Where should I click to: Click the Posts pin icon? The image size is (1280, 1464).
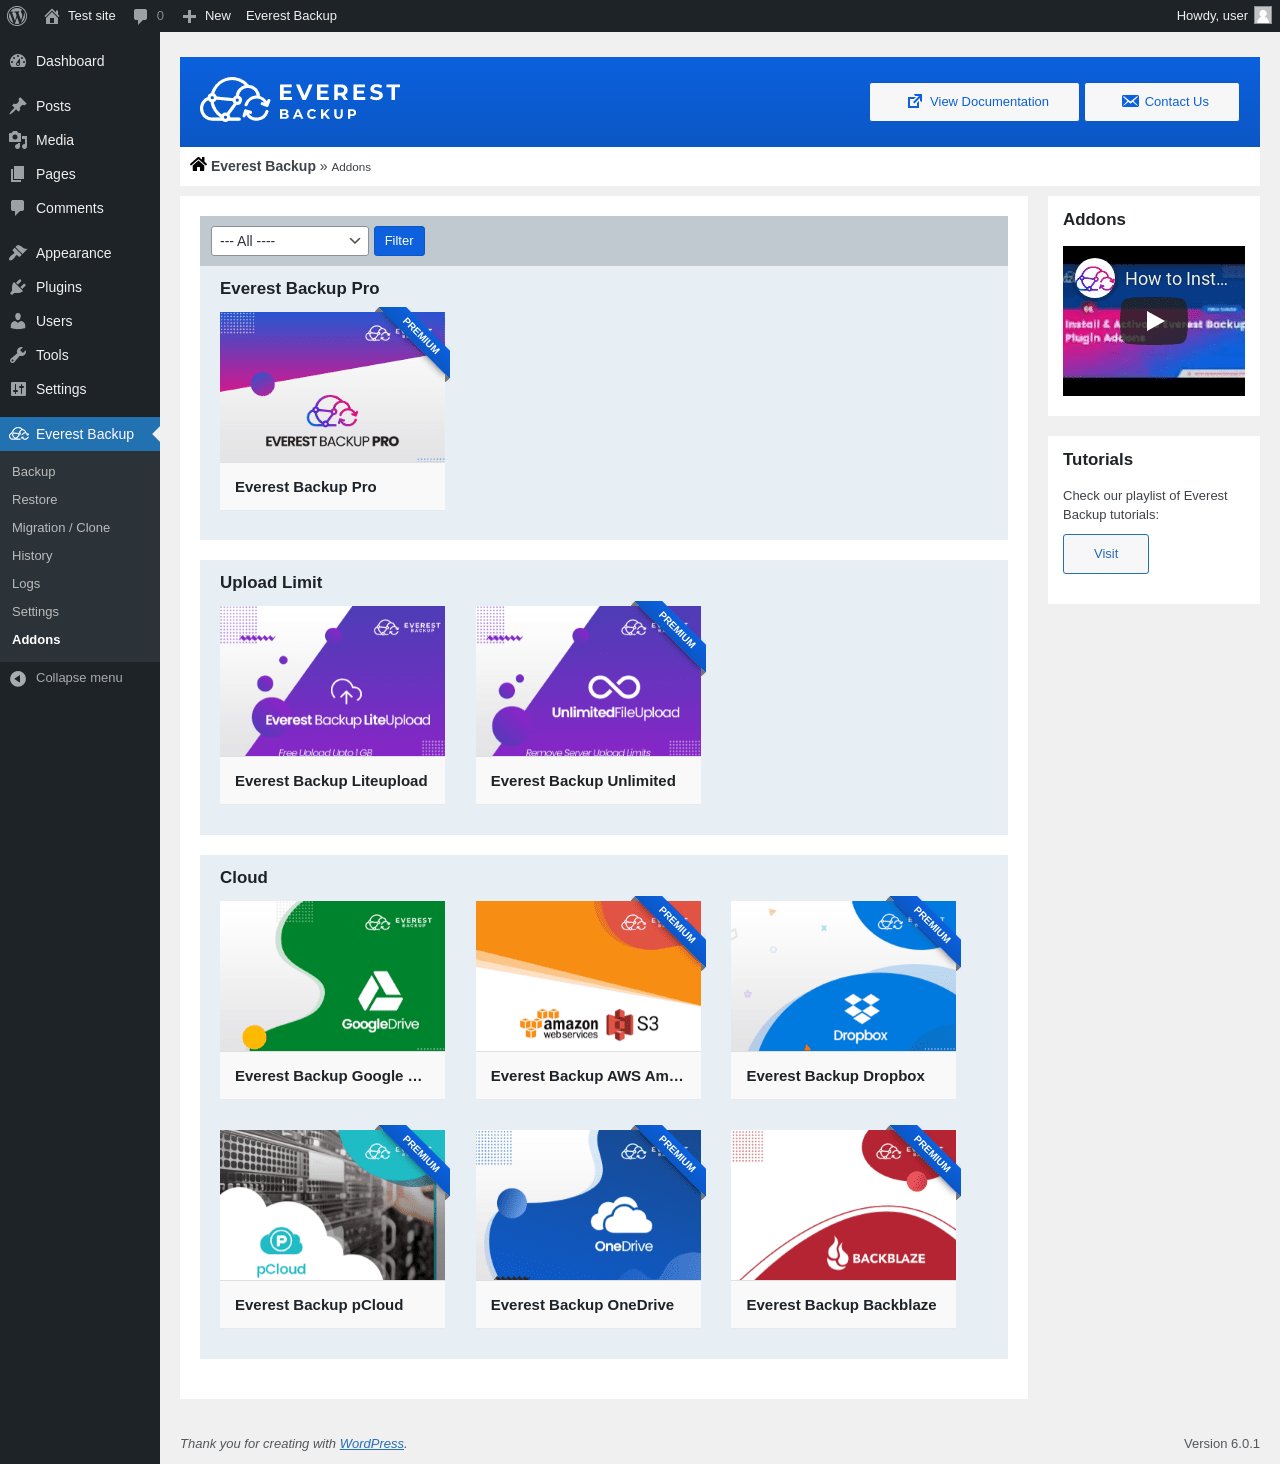click(x=18, y=106)
